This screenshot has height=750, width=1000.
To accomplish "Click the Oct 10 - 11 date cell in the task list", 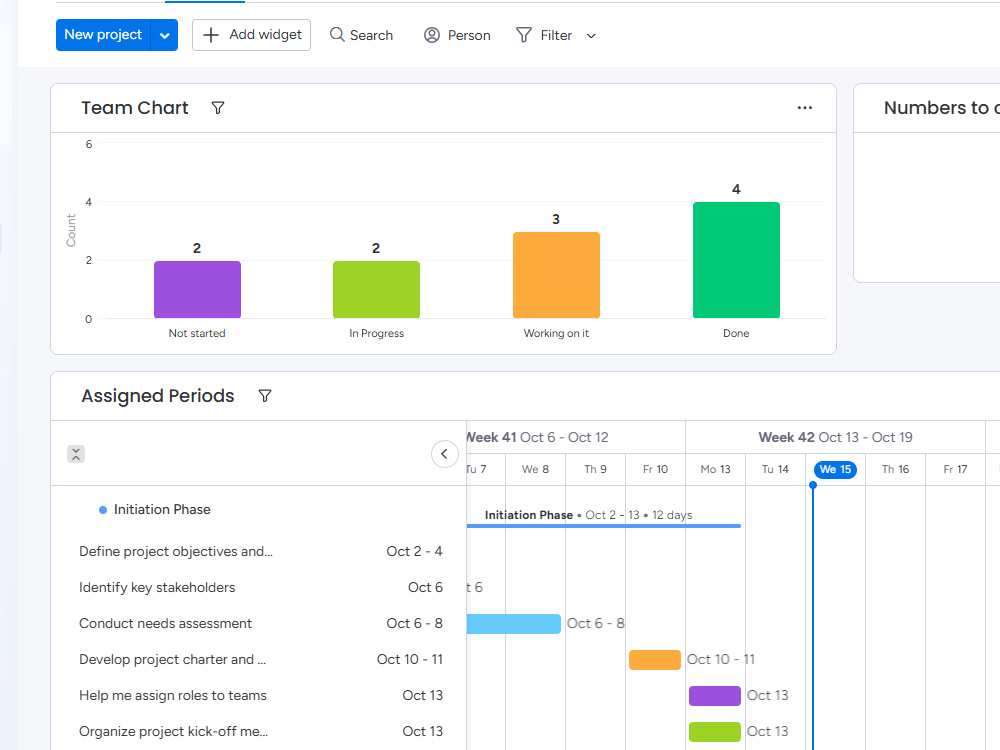I will [x=410, y=659].
